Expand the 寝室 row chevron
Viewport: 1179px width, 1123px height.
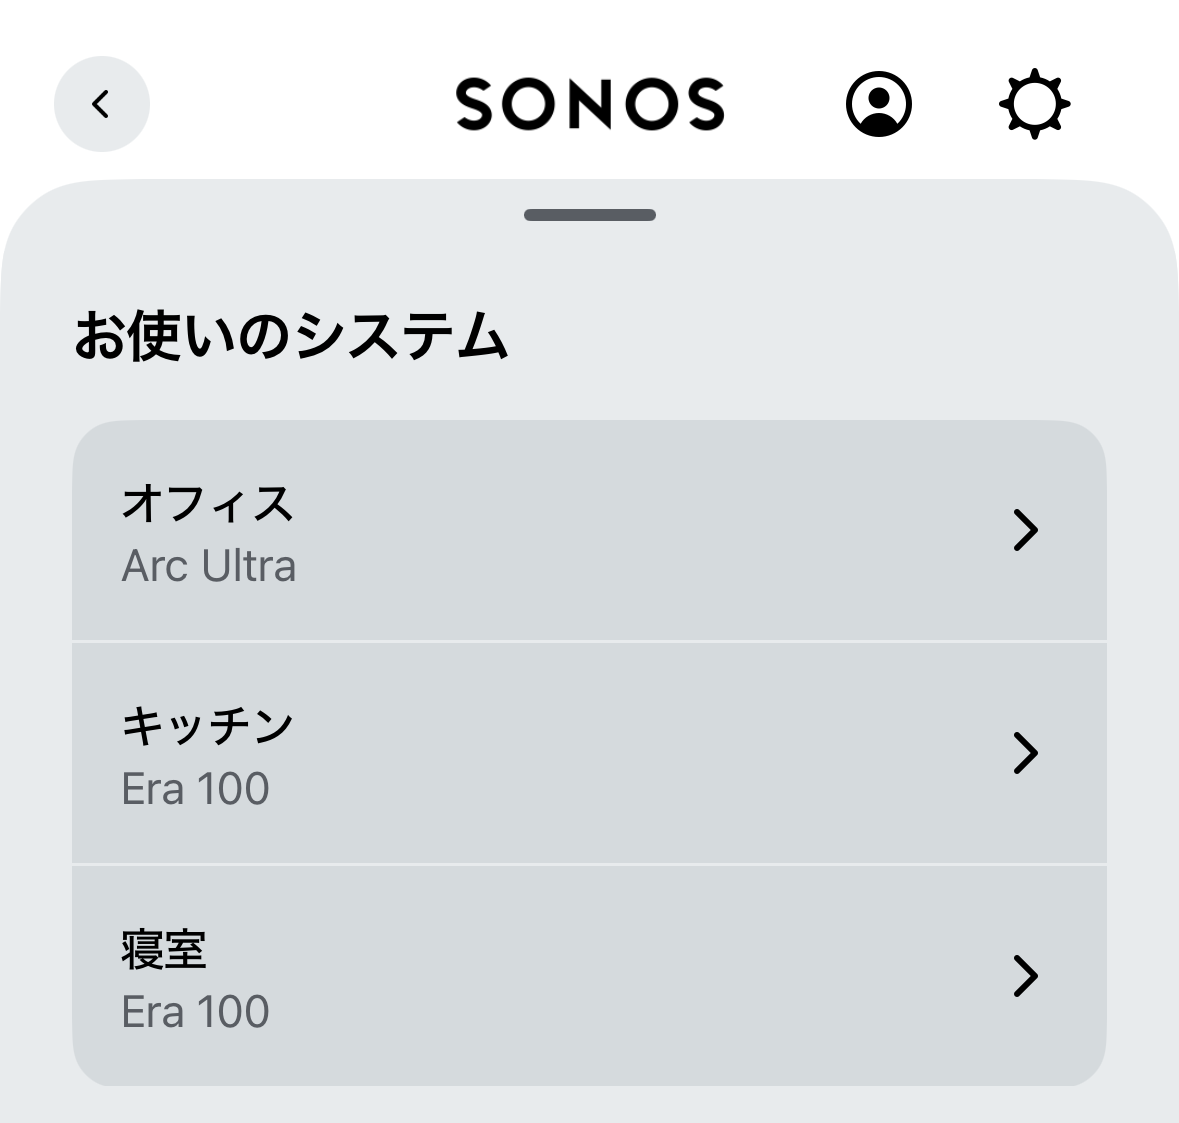(x=1025, y=976)
